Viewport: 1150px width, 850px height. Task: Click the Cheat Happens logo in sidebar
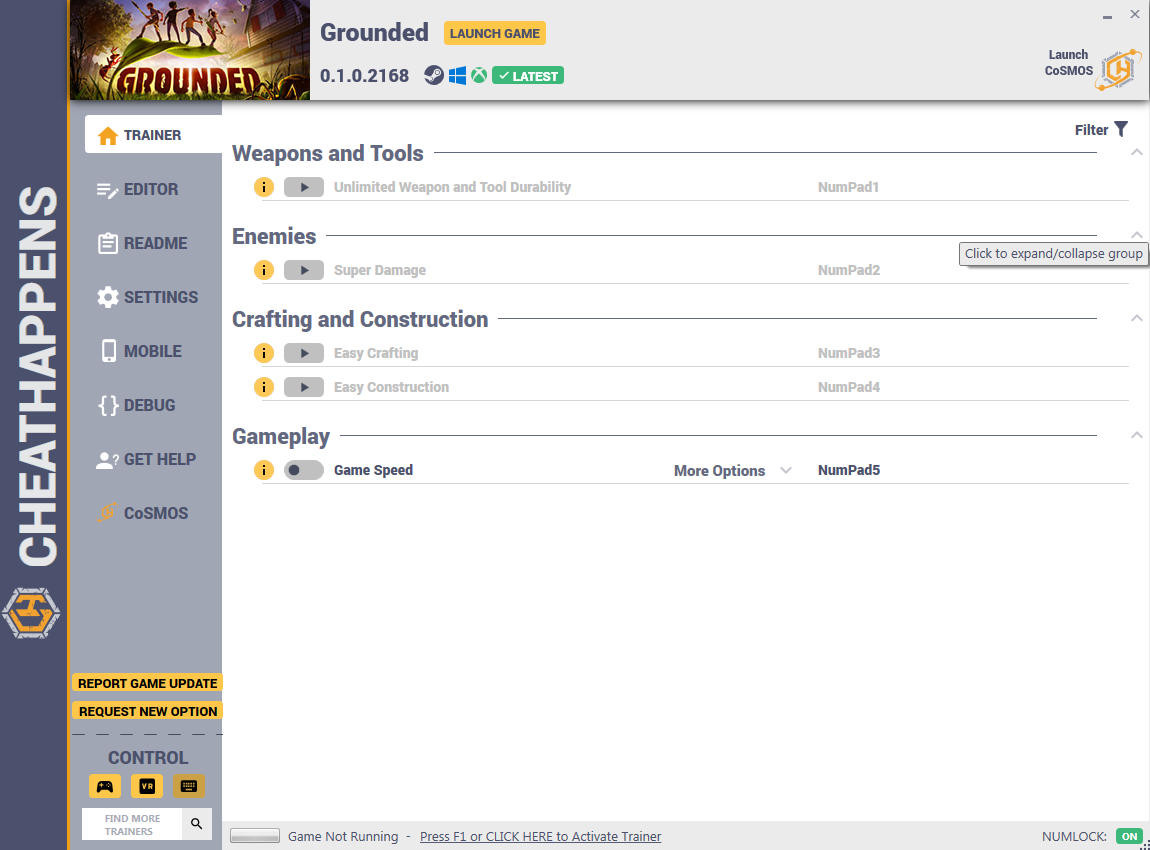[x=31, y=612]
